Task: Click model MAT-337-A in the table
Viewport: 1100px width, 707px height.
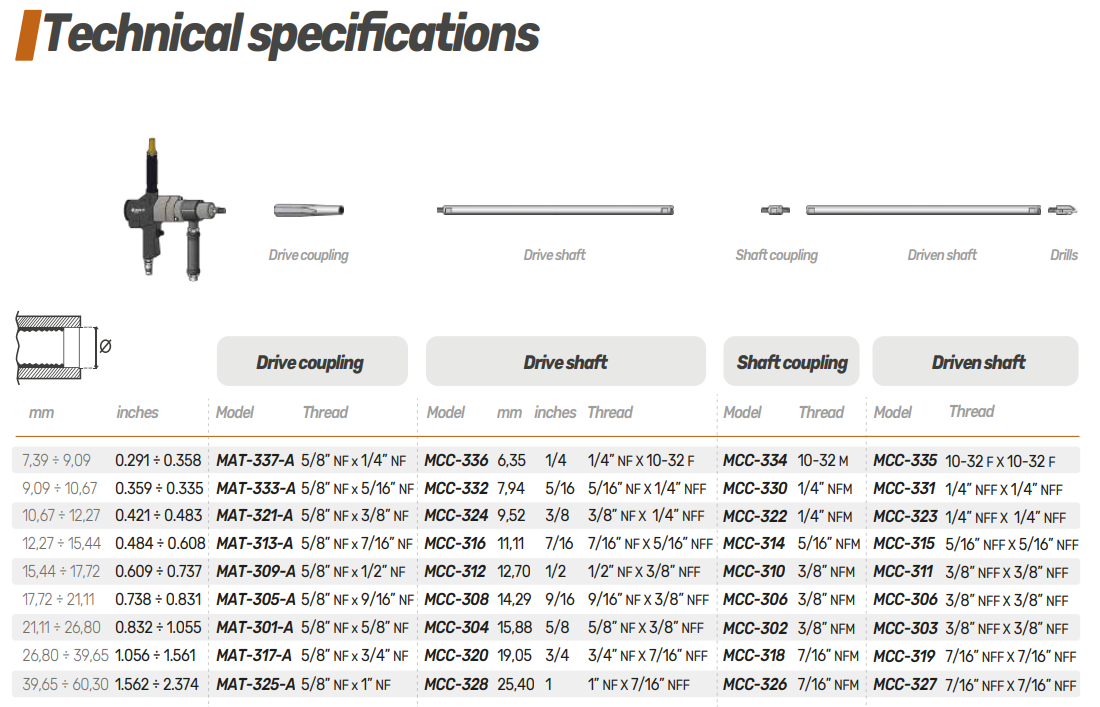Action: pyautogui.click(x=255, y=461)
